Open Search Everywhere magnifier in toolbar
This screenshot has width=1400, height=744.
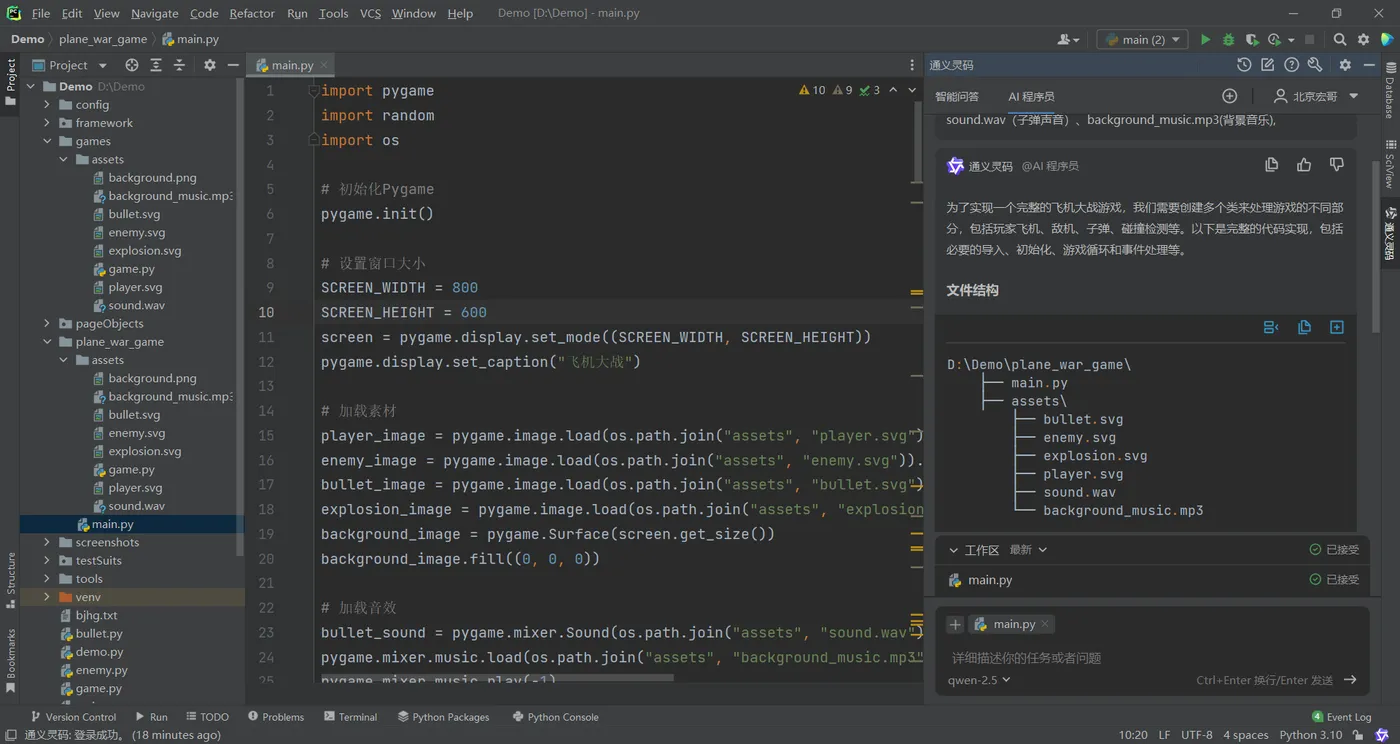1340,40
